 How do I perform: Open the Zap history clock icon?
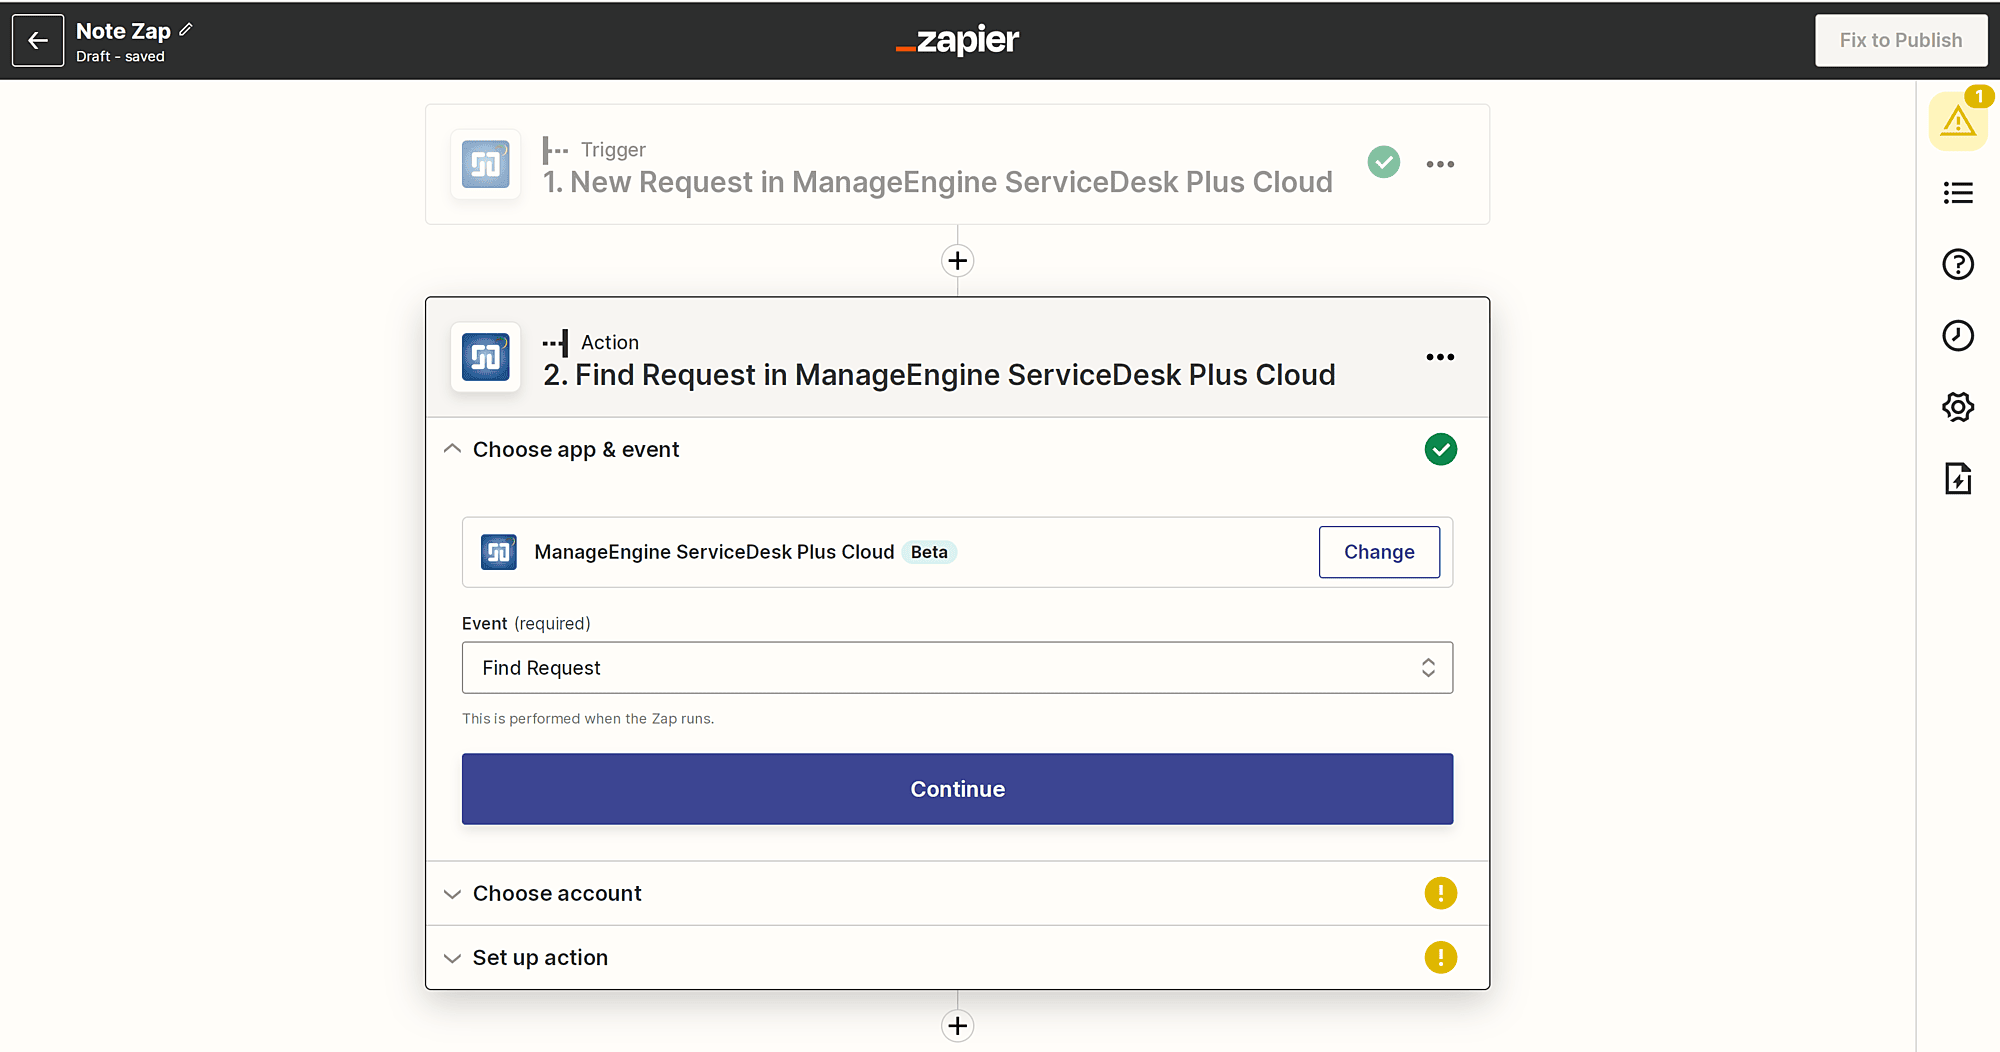pos(1958,335)
